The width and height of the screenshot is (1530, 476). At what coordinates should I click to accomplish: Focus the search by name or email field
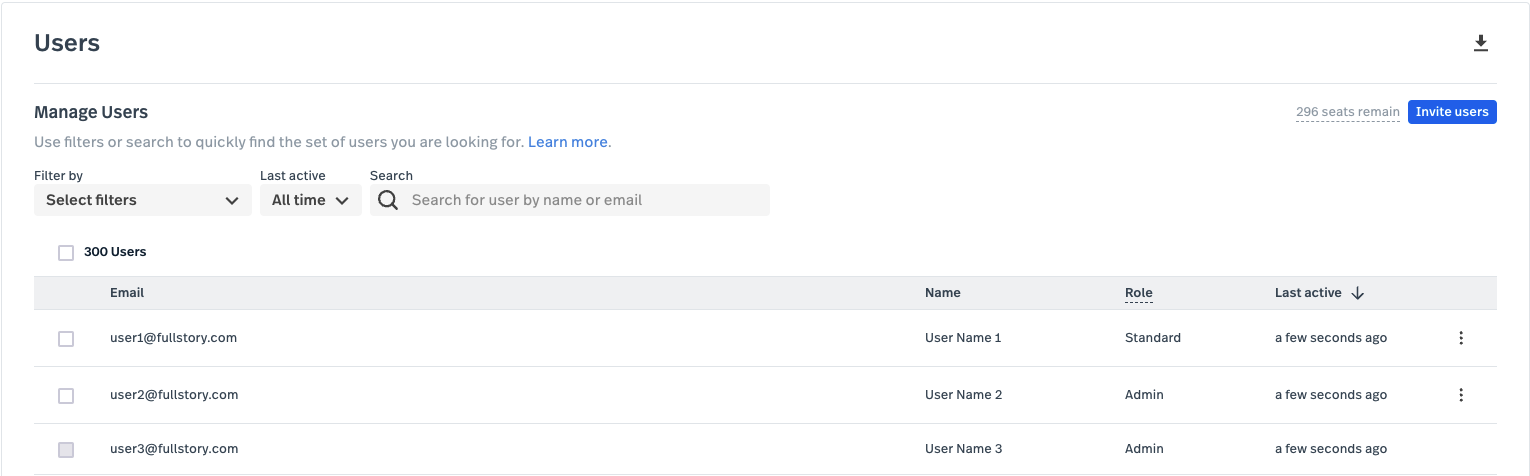[585, 200]
